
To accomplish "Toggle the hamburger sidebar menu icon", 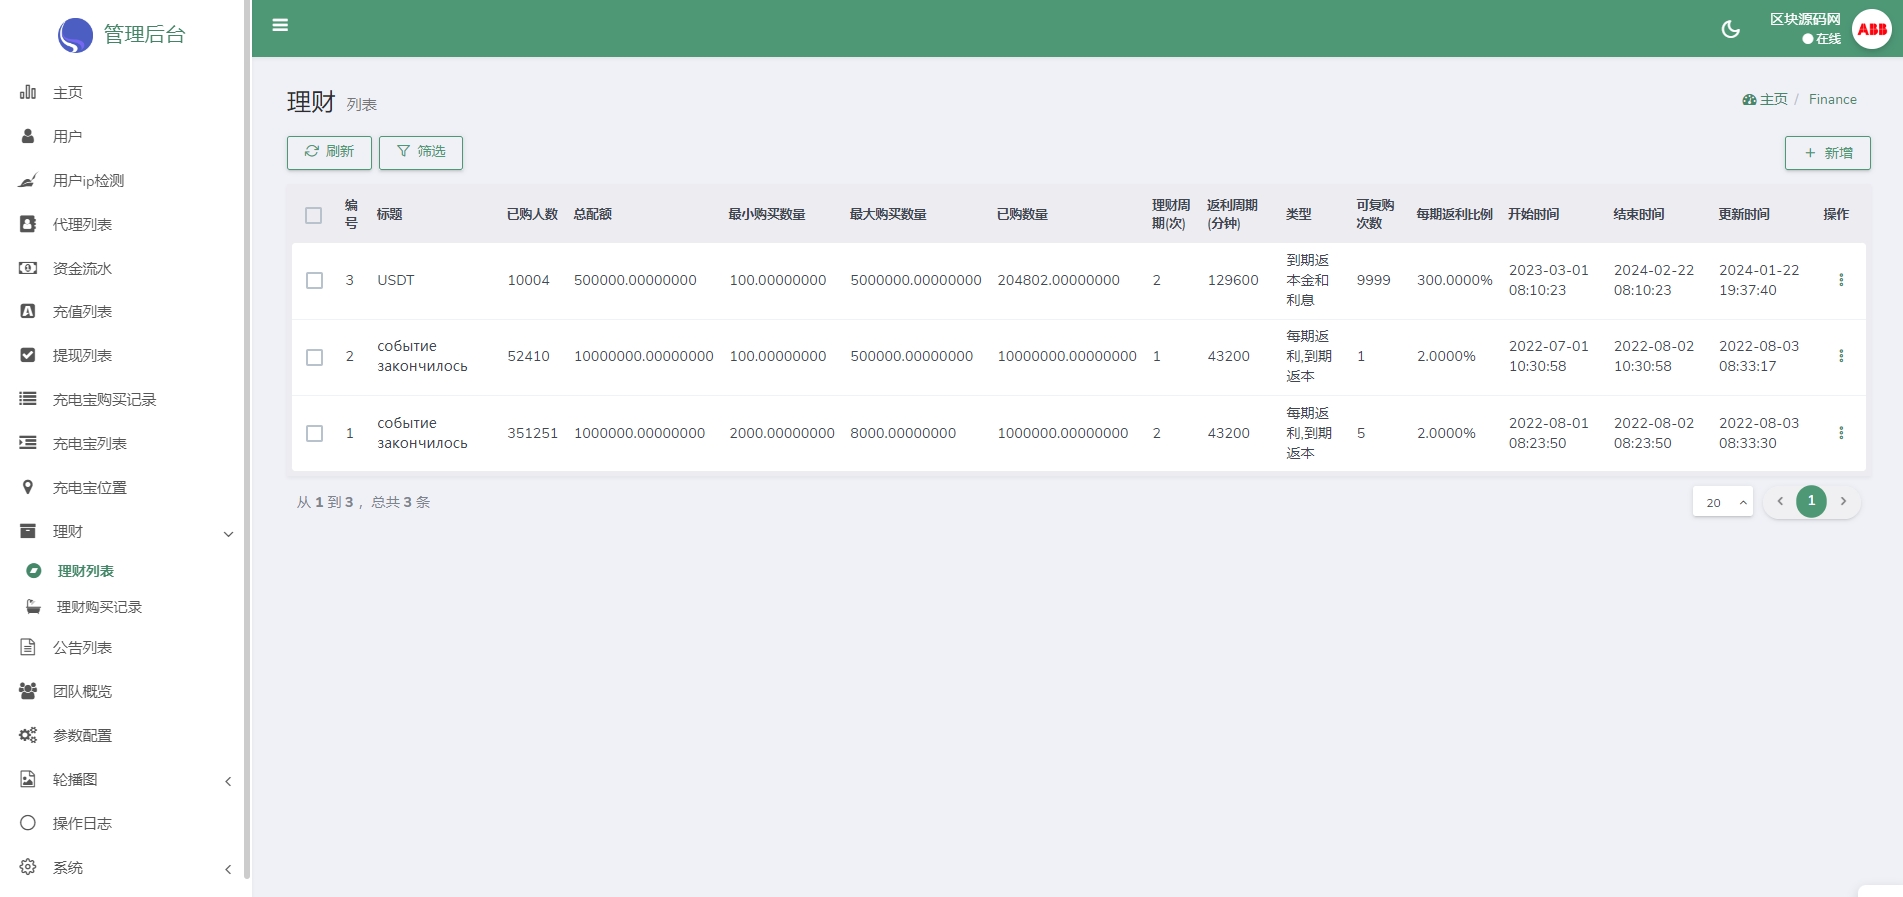I will coord(280,25).
